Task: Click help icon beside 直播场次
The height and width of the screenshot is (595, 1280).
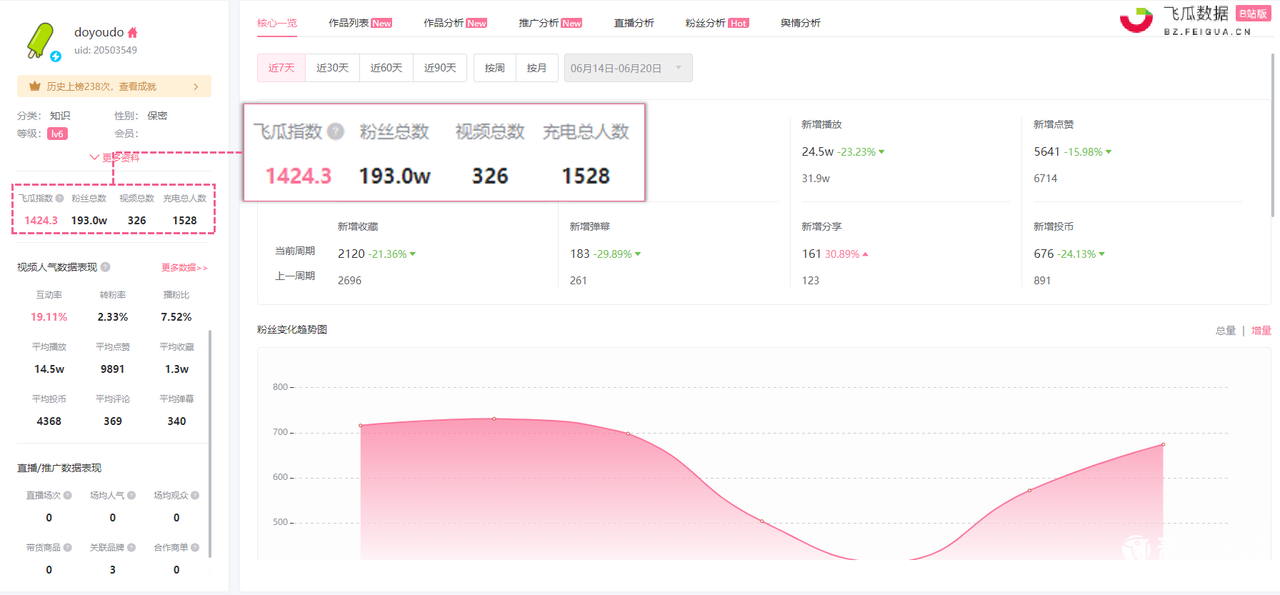Action: [x=66, y=495]
